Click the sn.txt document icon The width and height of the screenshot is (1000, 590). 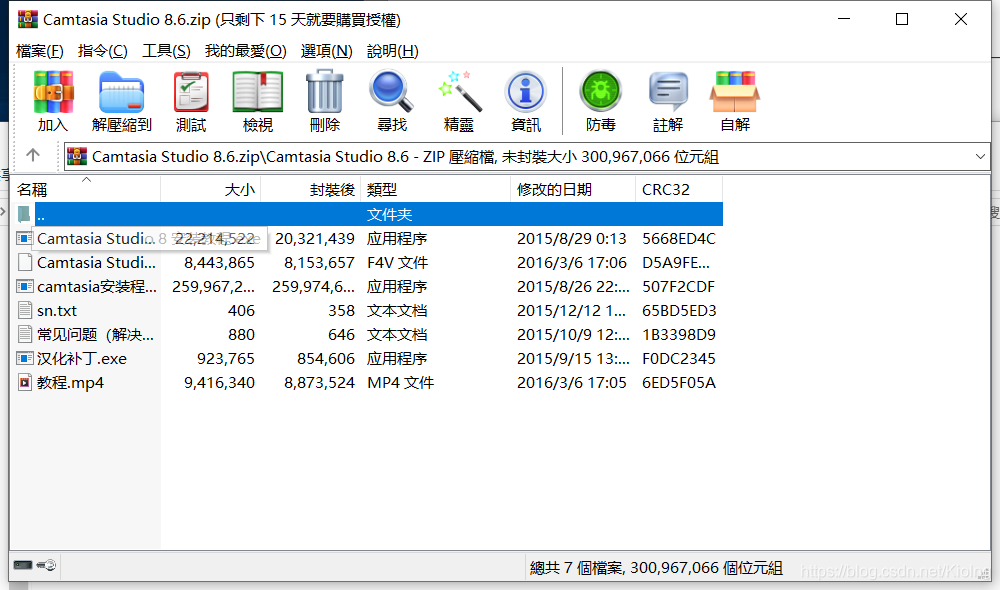[x=24, y=311]
